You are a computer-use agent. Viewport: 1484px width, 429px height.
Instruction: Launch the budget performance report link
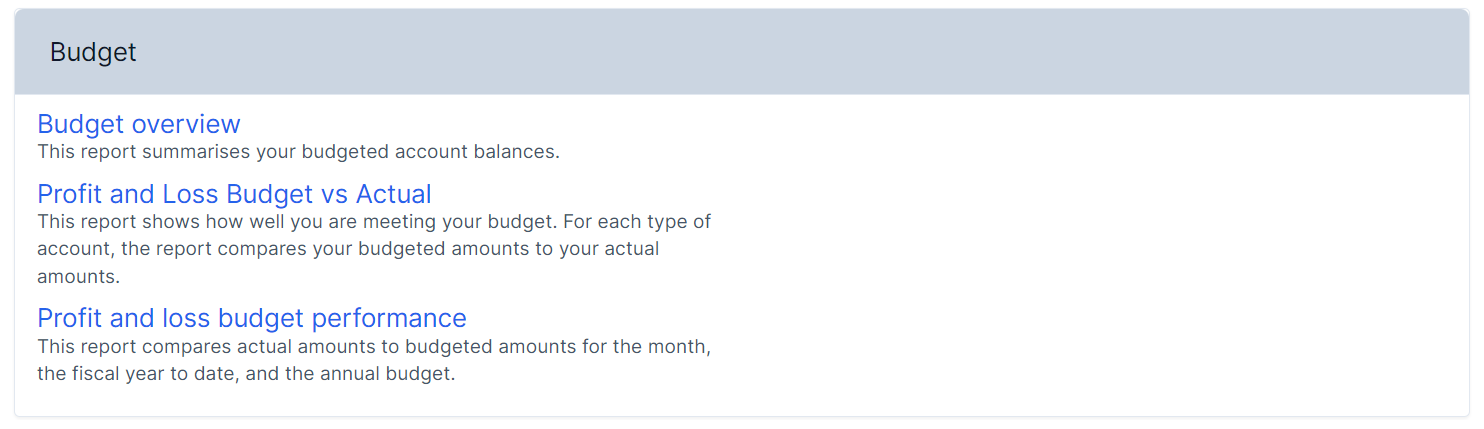(x=251, y=318)
